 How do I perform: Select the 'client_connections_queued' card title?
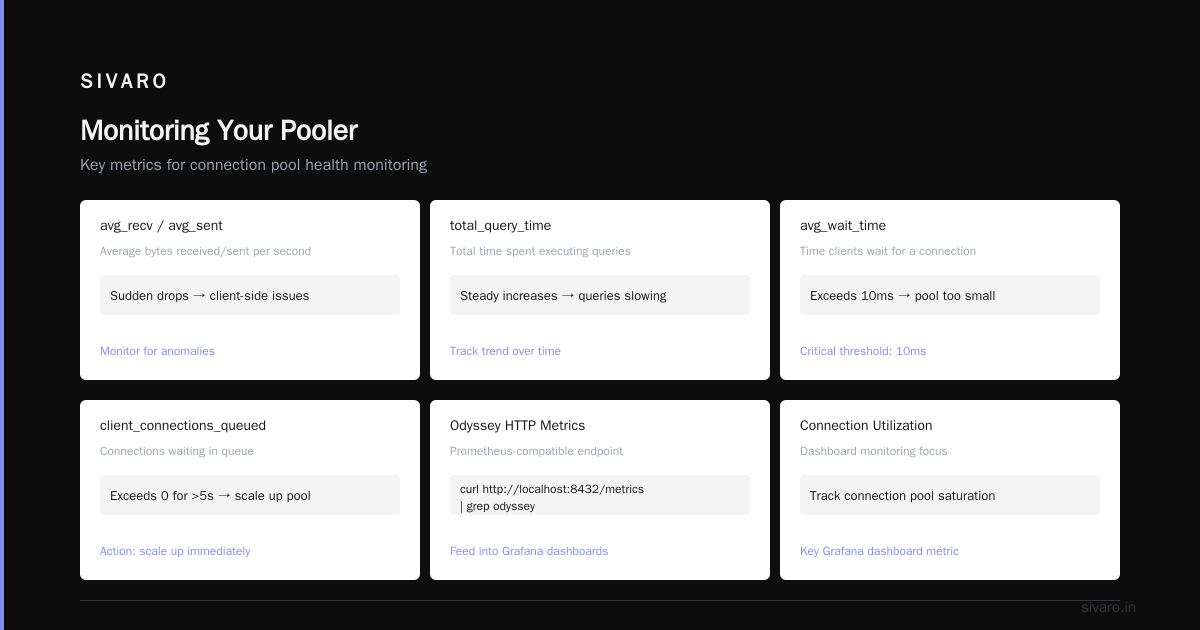[x=183, y=426]
